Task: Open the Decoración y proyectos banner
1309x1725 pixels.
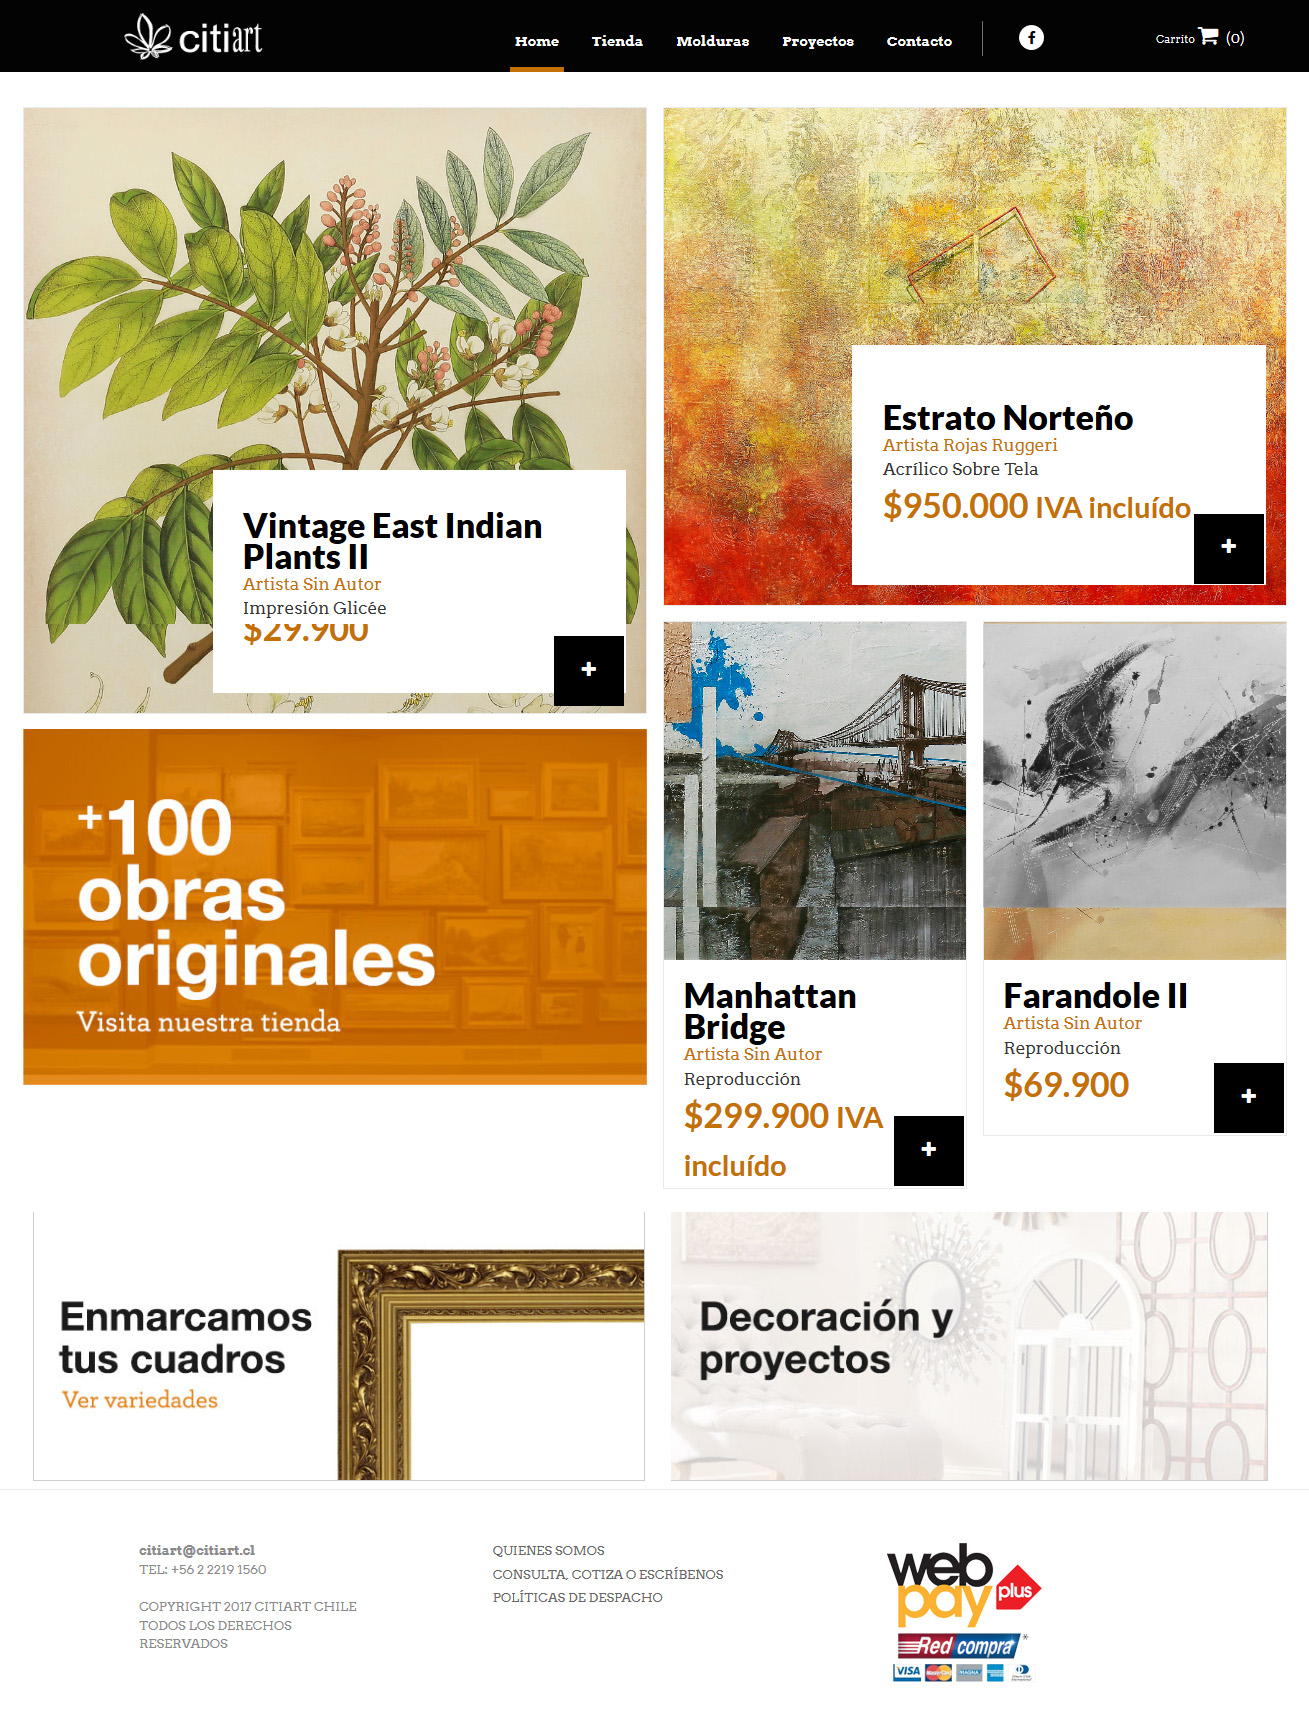Action: [969, 1346]
